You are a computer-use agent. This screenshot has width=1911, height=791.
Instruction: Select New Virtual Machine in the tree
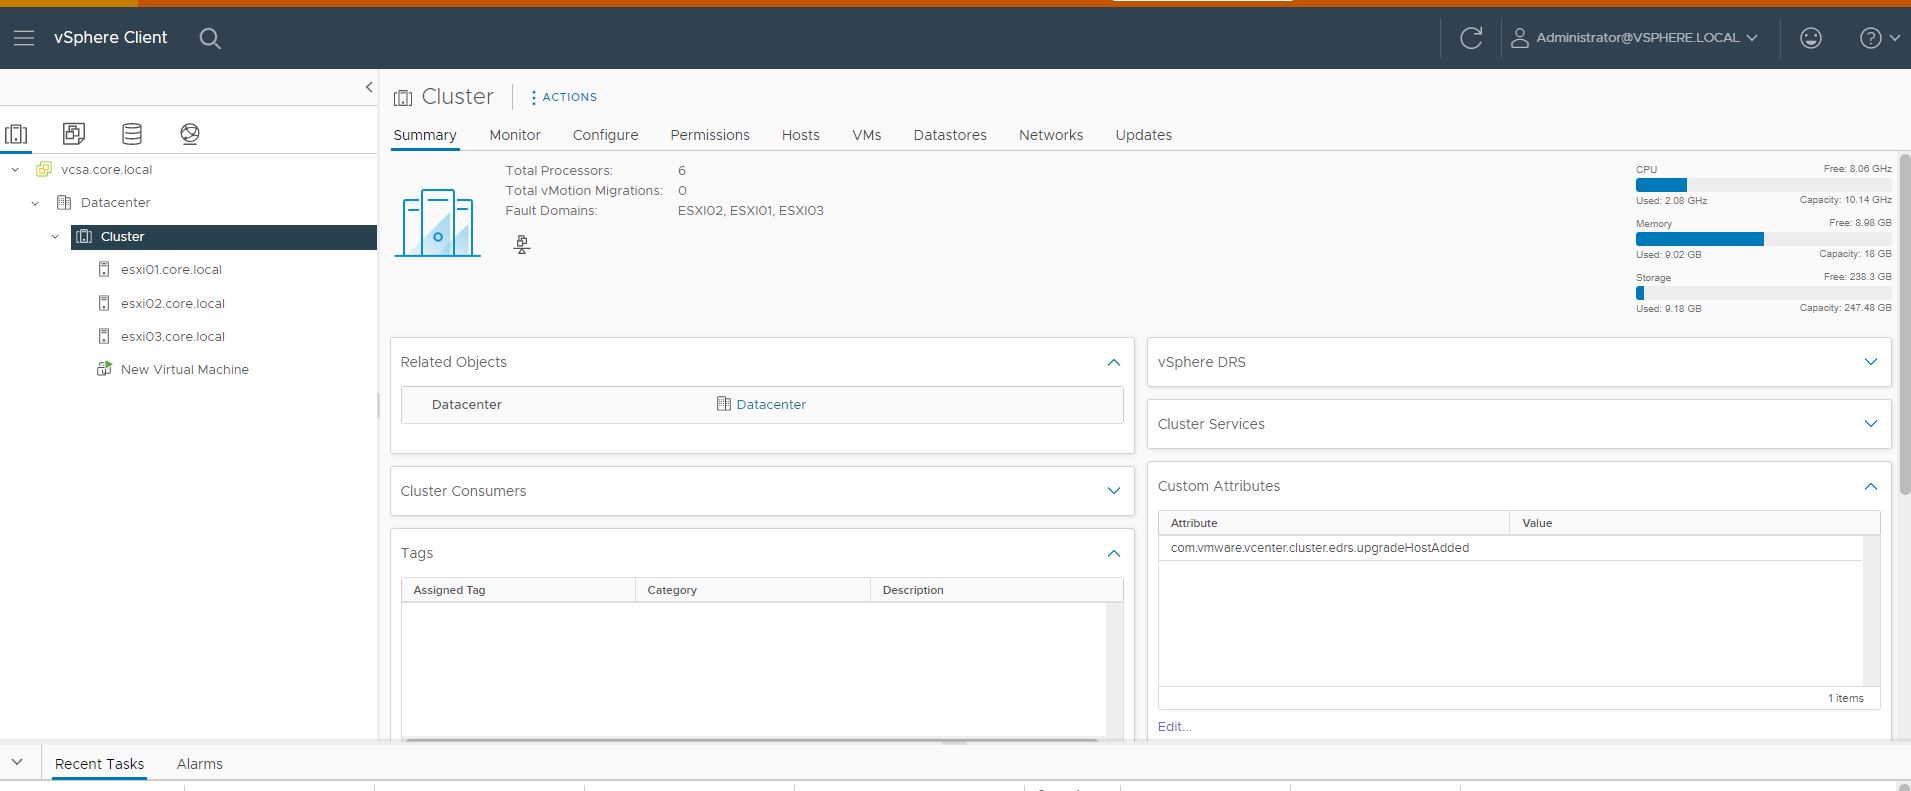point(185,370)
